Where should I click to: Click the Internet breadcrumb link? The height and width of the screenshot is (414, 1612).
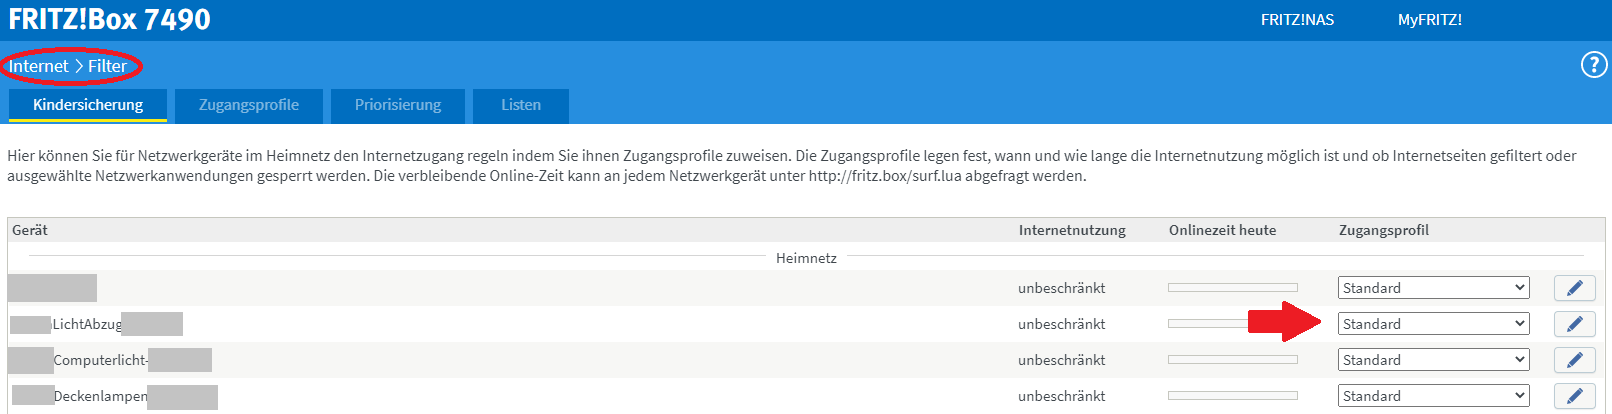click(x=38, y=66)
